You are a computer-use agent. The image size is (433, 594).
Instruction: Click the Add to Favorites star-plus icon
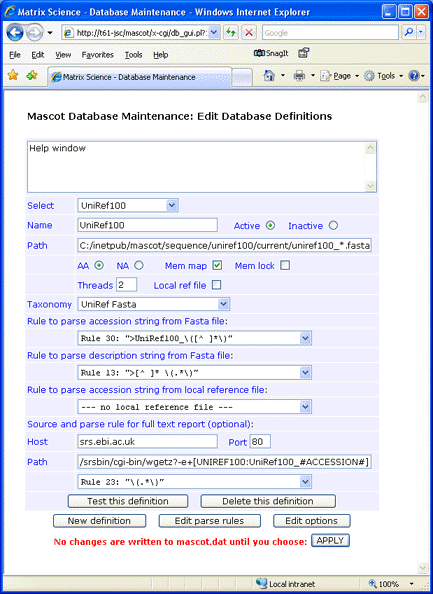[32, 75]
